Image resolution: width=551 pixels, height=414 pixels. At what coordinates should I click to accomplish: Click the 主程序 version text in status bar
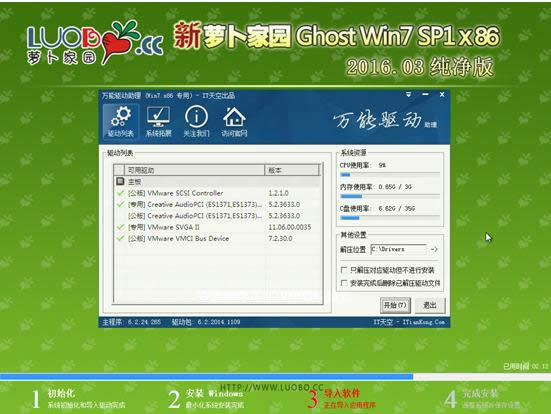(132, 322)
